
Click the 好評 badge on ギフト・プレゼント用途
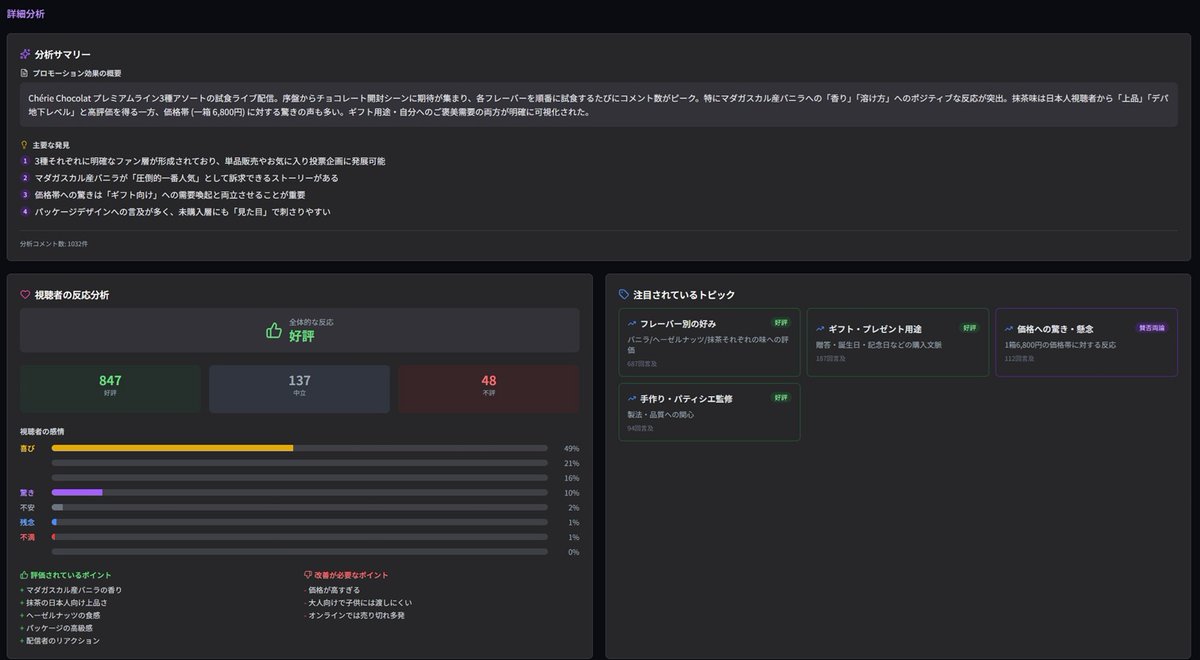[x=969, y=328]
